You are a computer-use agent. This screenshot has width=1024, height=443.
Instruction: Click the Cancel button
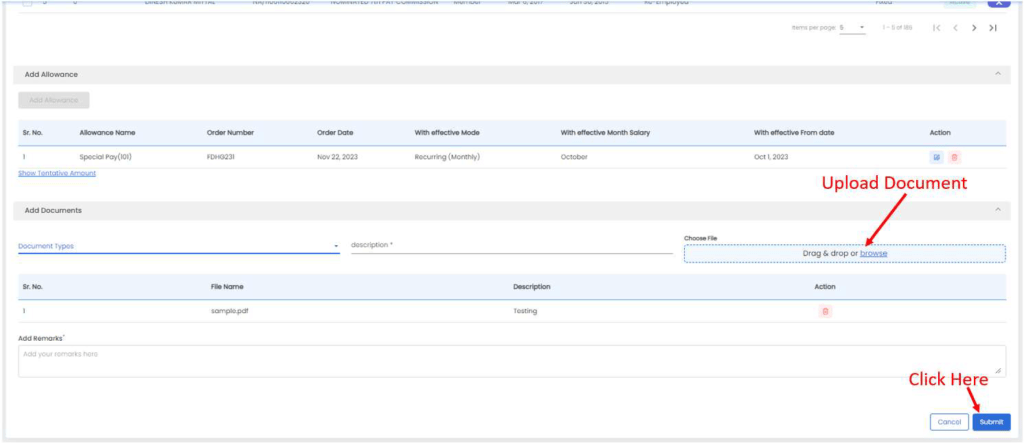tap(949, 422)
